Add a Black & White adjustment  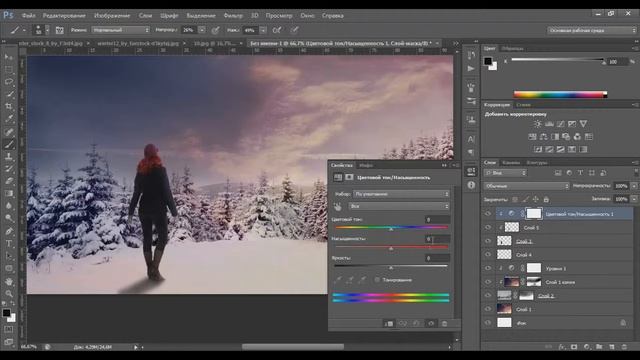pos(555,137)
